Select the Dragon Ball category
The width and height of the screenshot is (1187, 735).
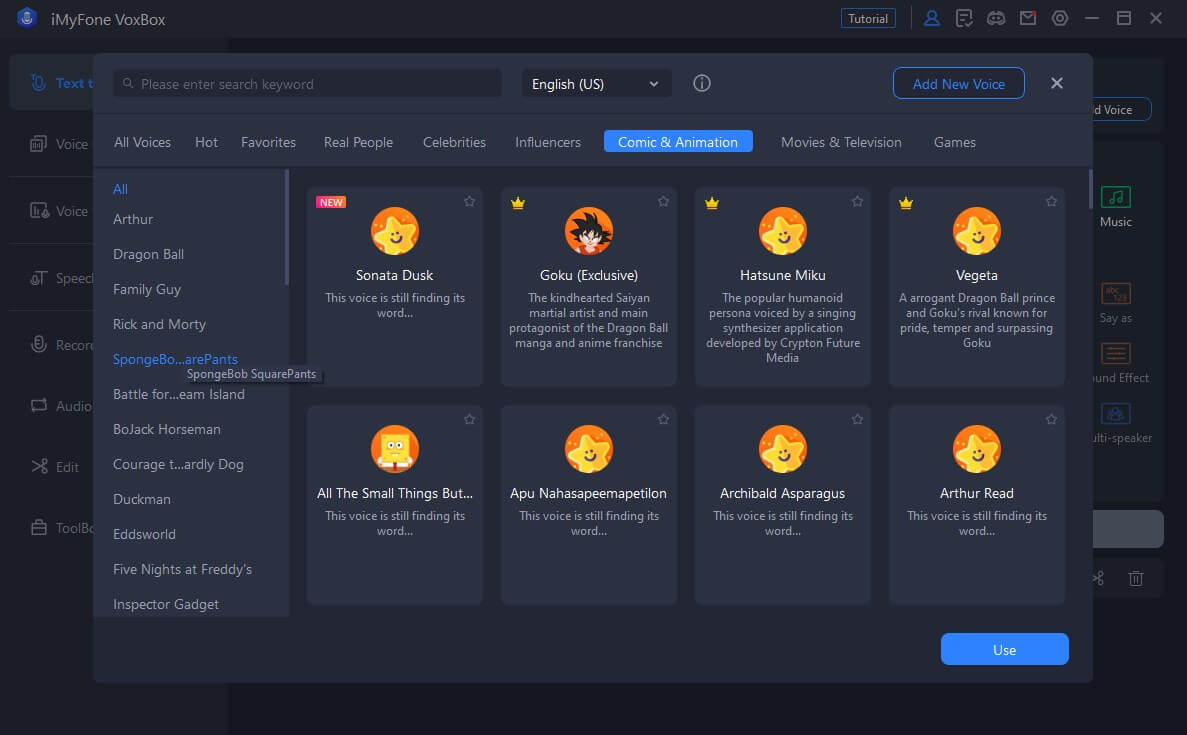click(148, 254)
